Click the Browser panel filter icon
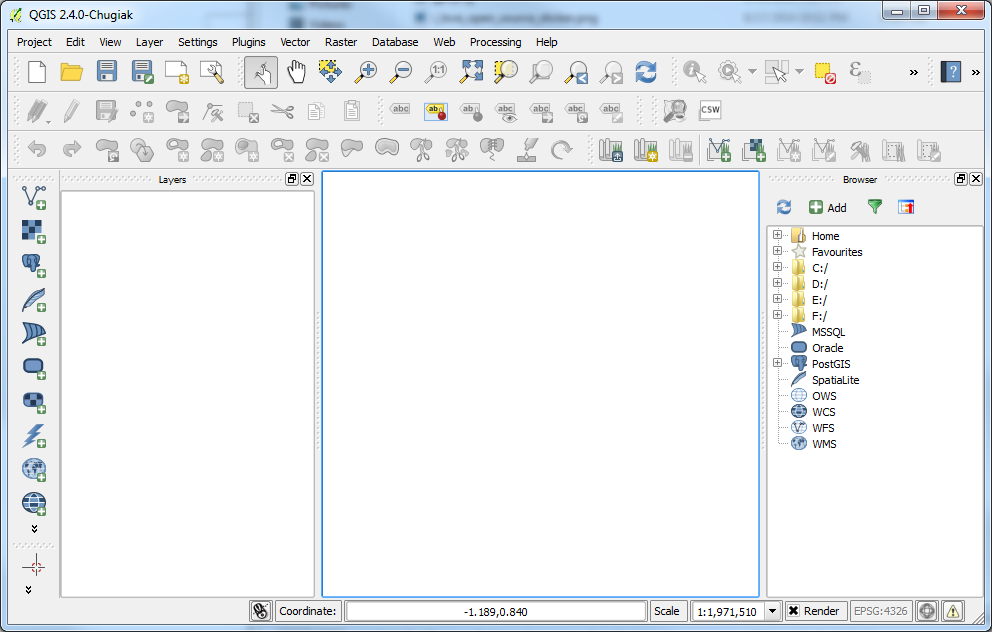This screenshot has height=632, width=992. [875, 207]
